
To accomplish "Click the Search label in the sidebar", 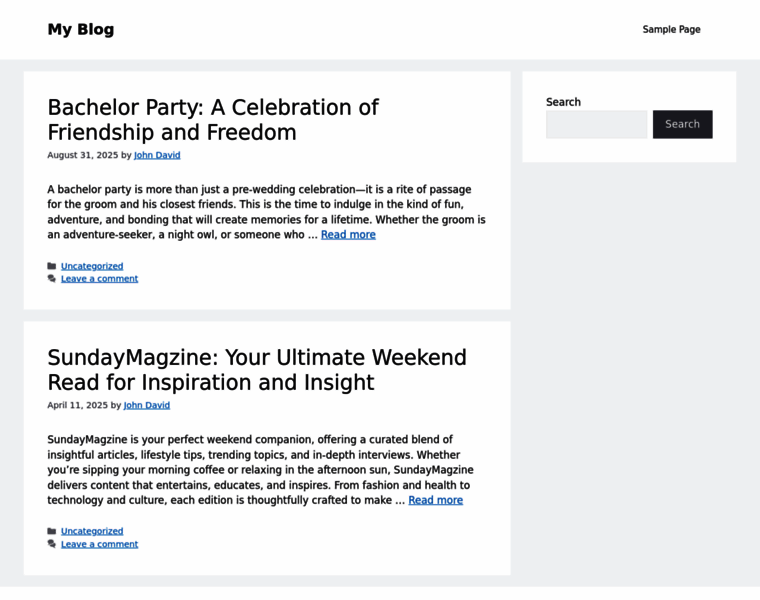I will coord(563,102).
